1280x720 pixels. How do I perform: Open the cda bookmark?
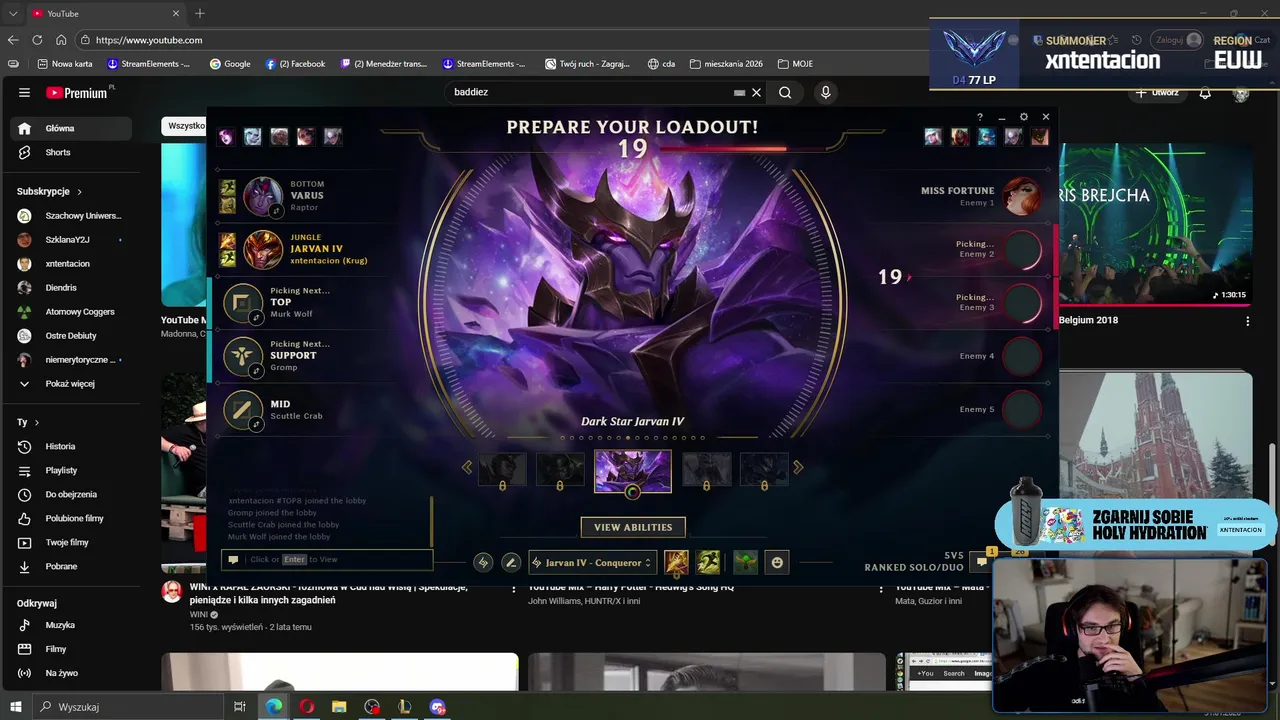pyautogui.click(x=661, y=64)
